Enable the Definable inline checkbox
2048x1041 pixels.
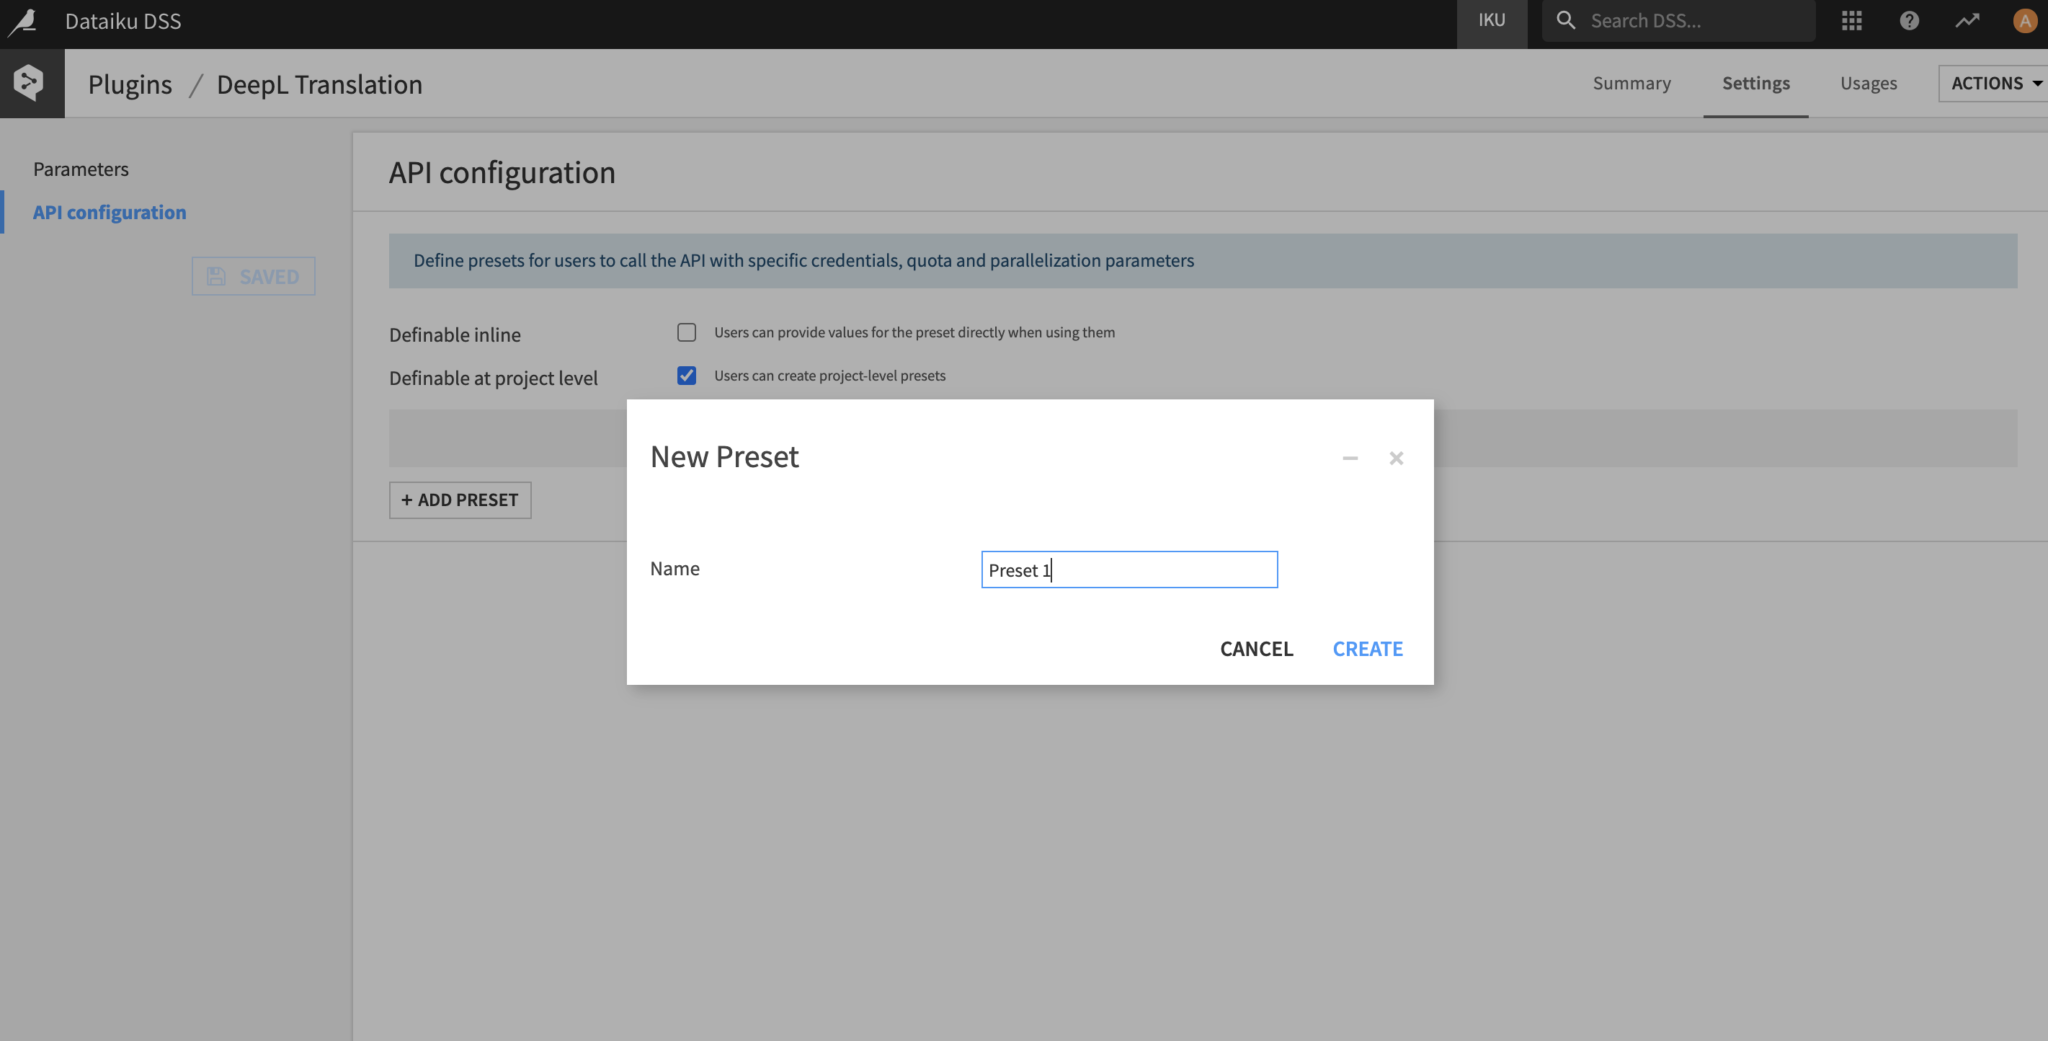click(686, 332)
